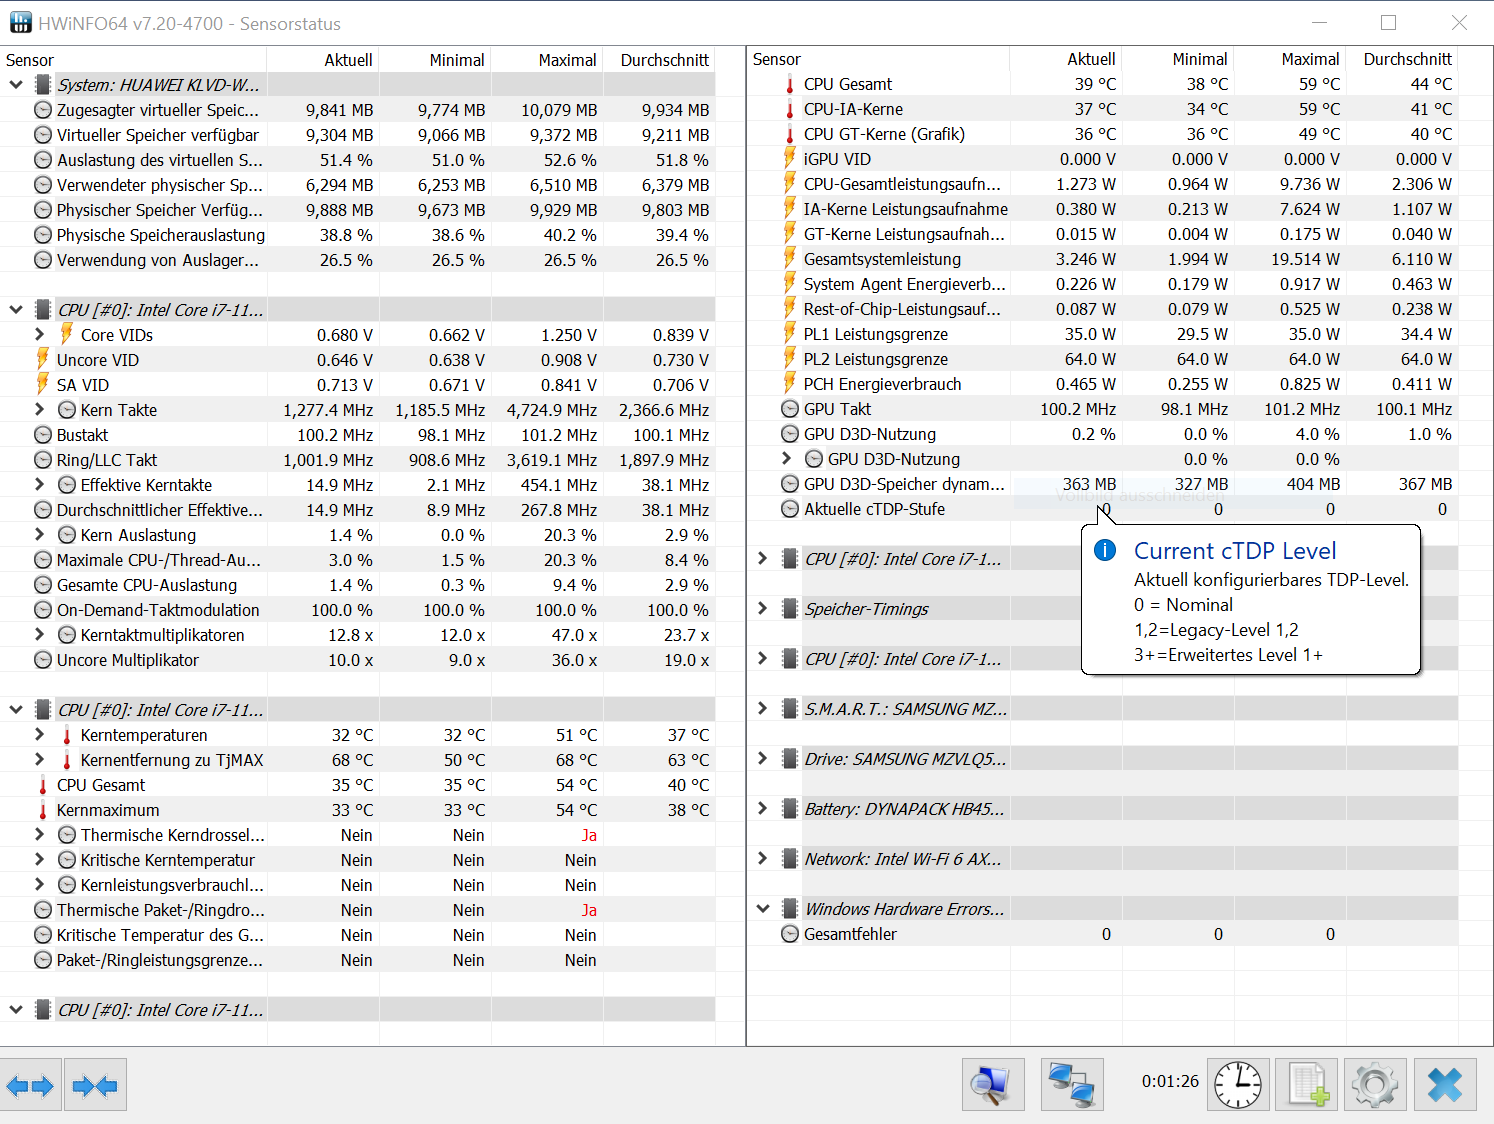Image resolution: width=1494 pixels, height=1124 pixels.
Task: Expand the Drive: SAMSUNG MZVLQ5... section
Action: tap(763, 758)
